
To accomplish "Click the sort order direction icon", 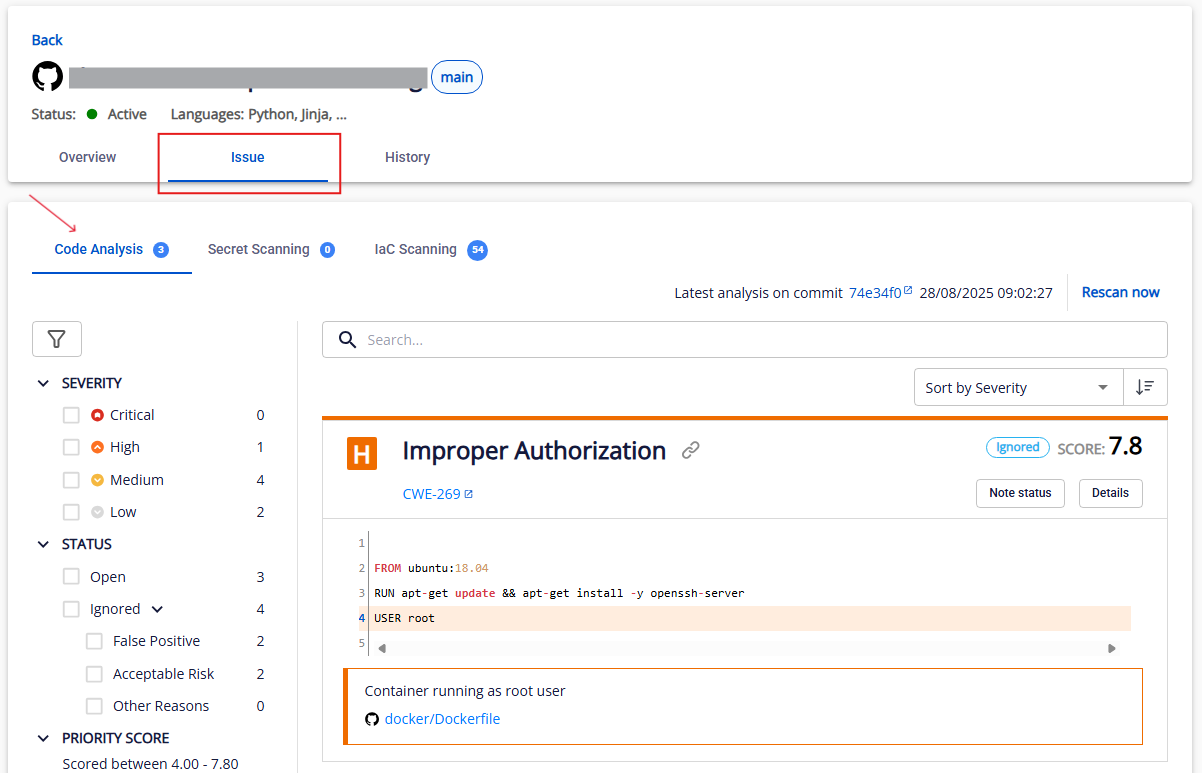I will click(1145, 387).
